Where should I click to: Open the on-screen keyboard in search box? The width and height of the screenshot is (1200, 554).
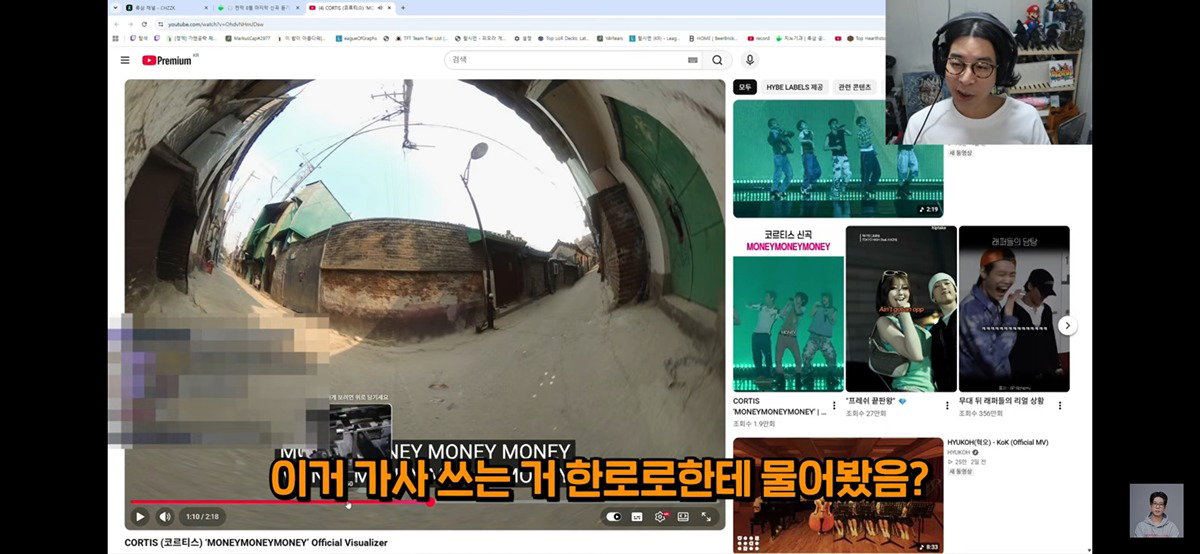693,60
